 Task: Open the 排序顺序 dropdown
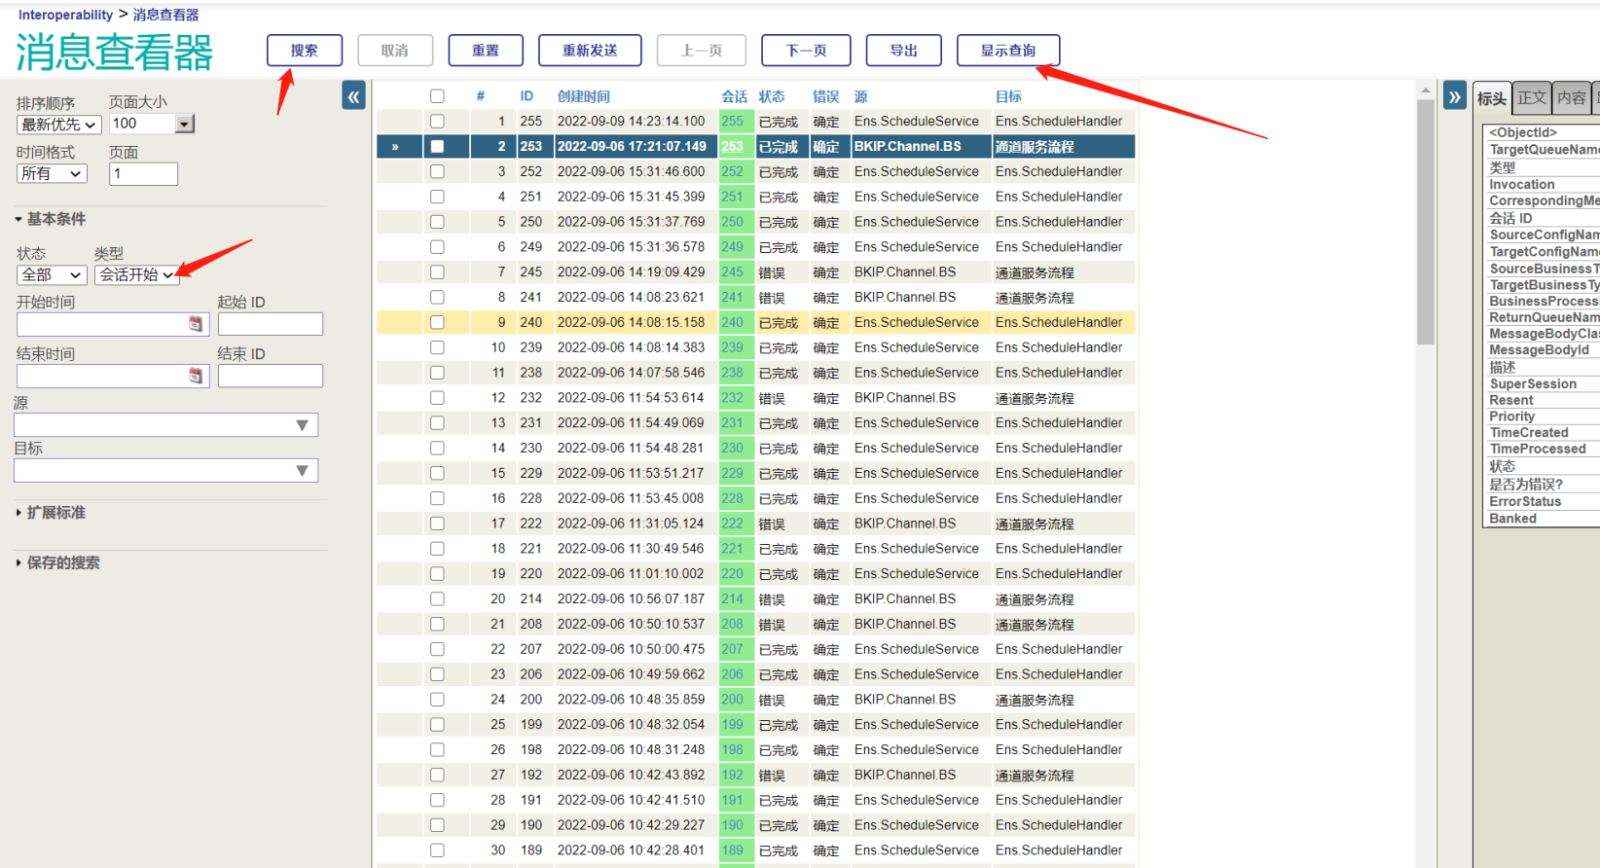[x=59, y=125]
